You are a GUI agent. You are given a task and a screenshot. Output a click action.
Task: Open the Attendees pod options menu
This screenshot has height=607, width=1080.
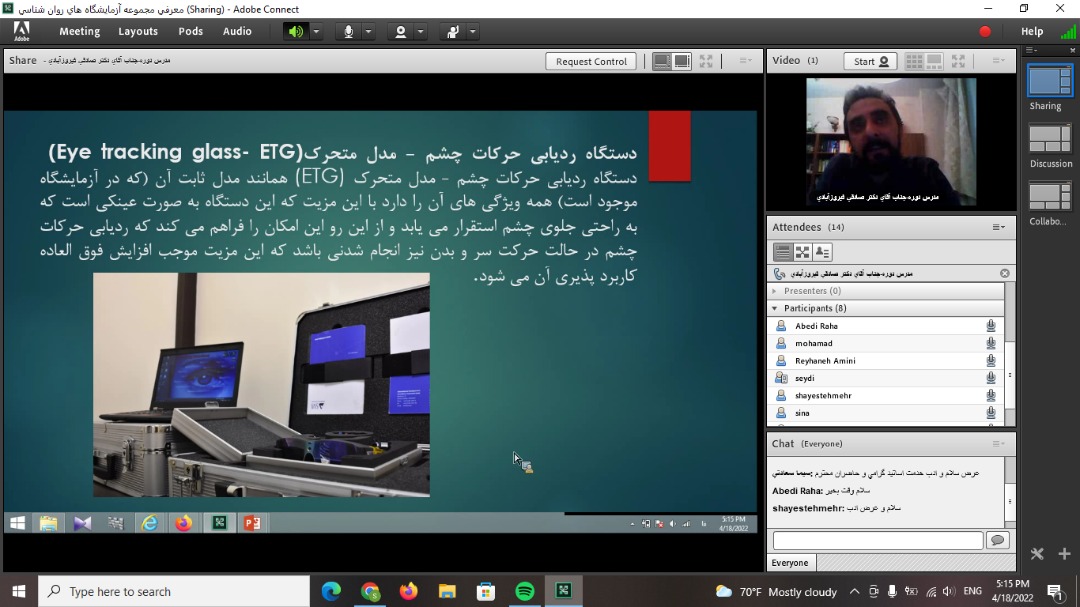click(x=998, y=227)
